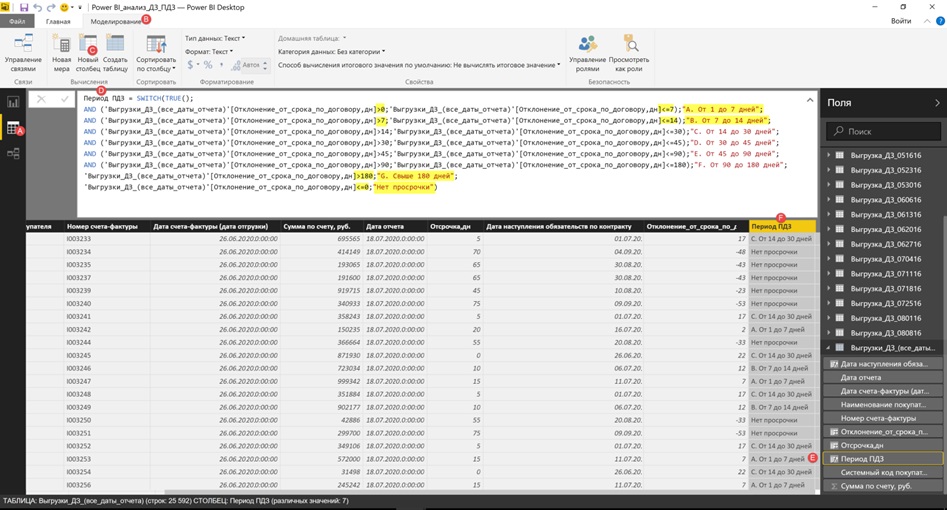The image size is (947, 510).
Task: Expand table Выгрузка_ДЗ_061316
Action: point(828,215)
